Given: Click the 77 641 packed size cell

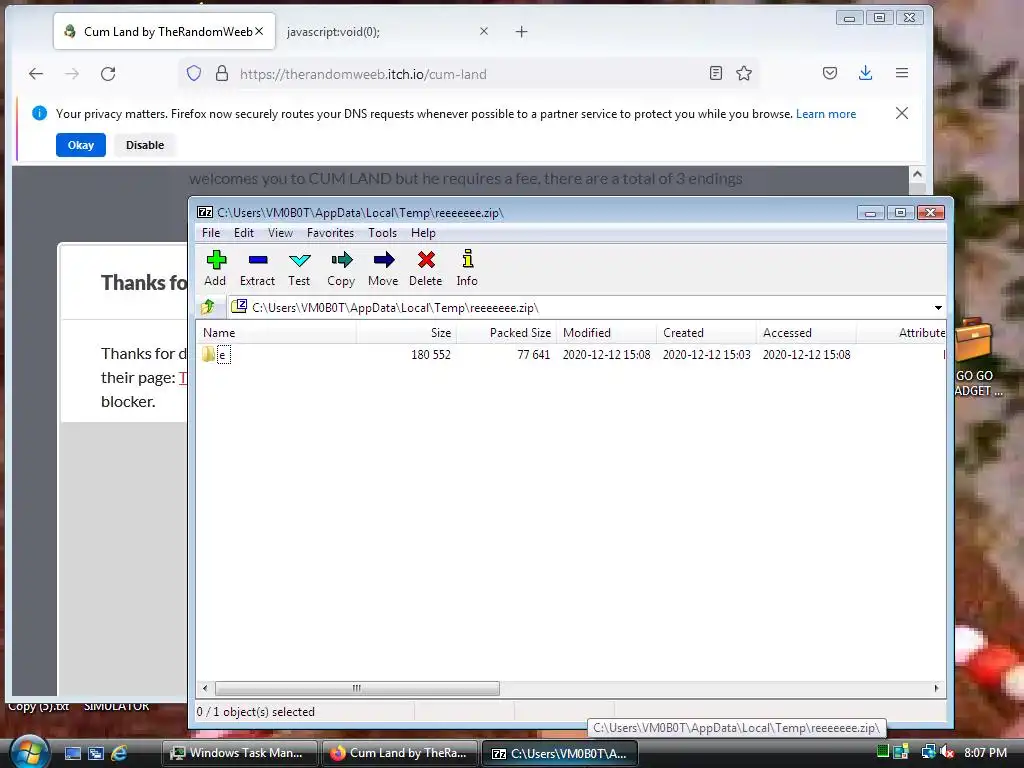Looking at the screenshot, I should (534, 355).
